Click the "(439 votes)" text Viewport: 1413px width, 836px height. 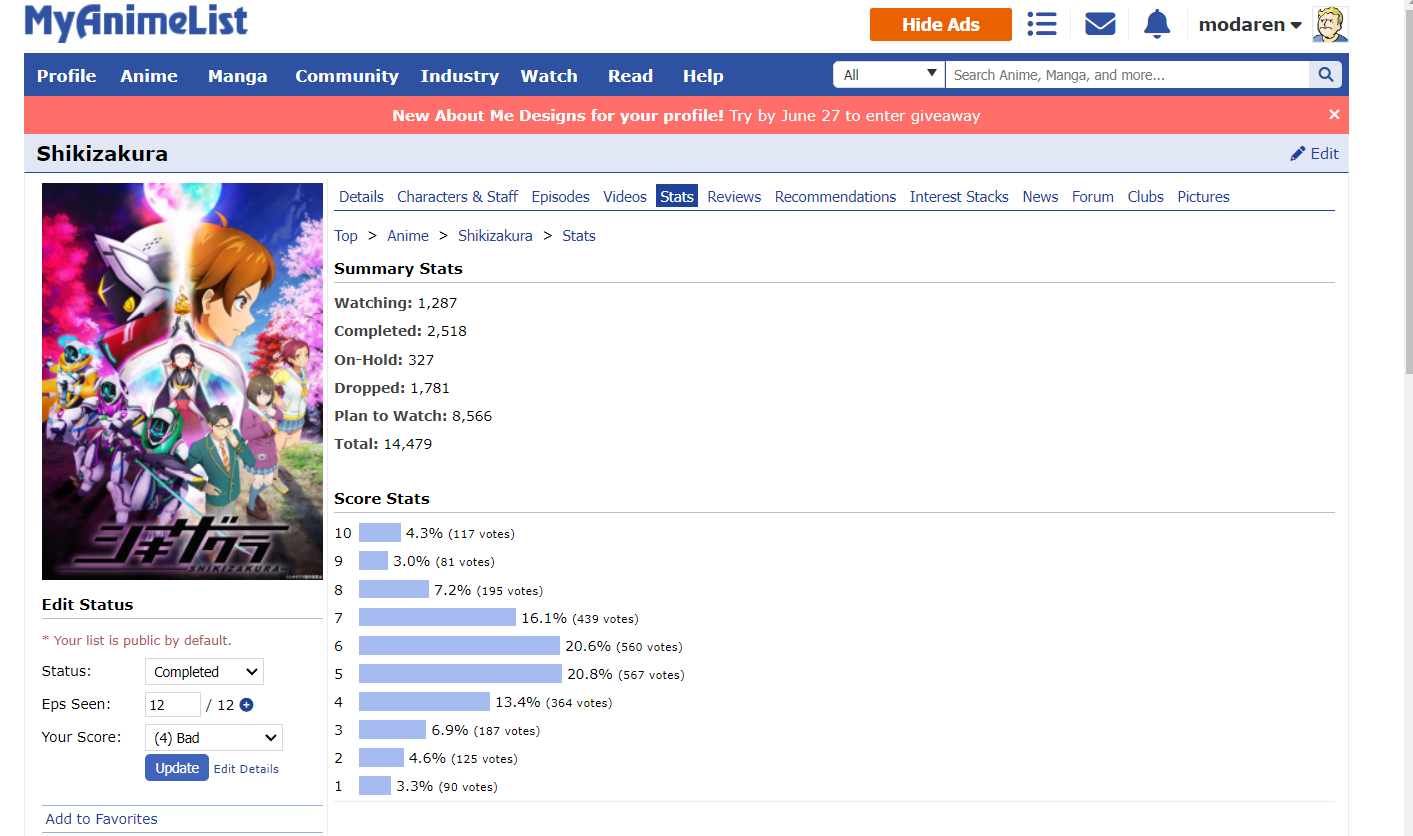[605, 619]
